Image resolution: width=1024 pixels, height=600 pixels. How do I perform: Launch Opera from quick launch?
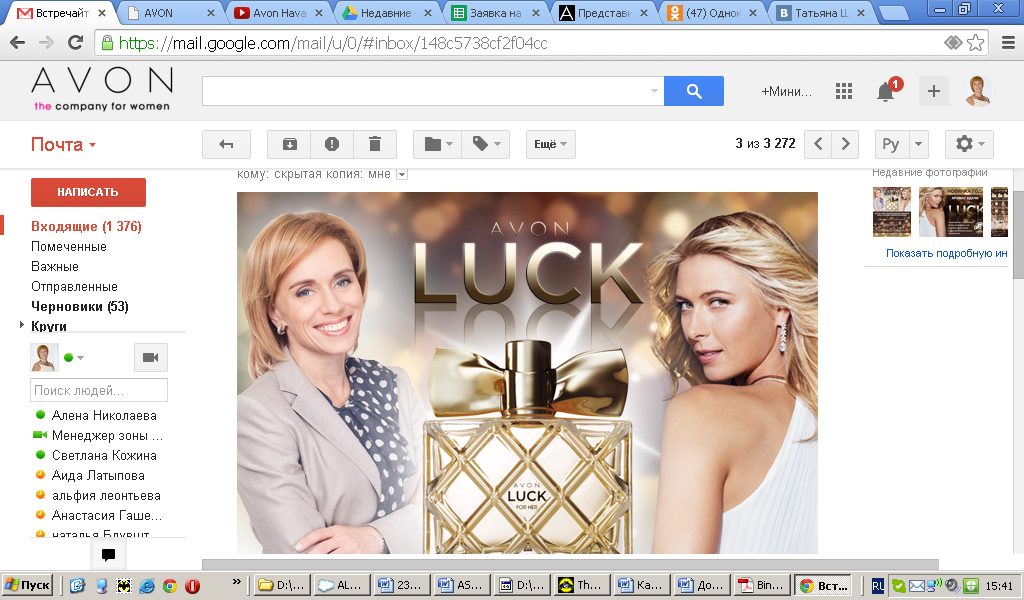coord(193,586)
